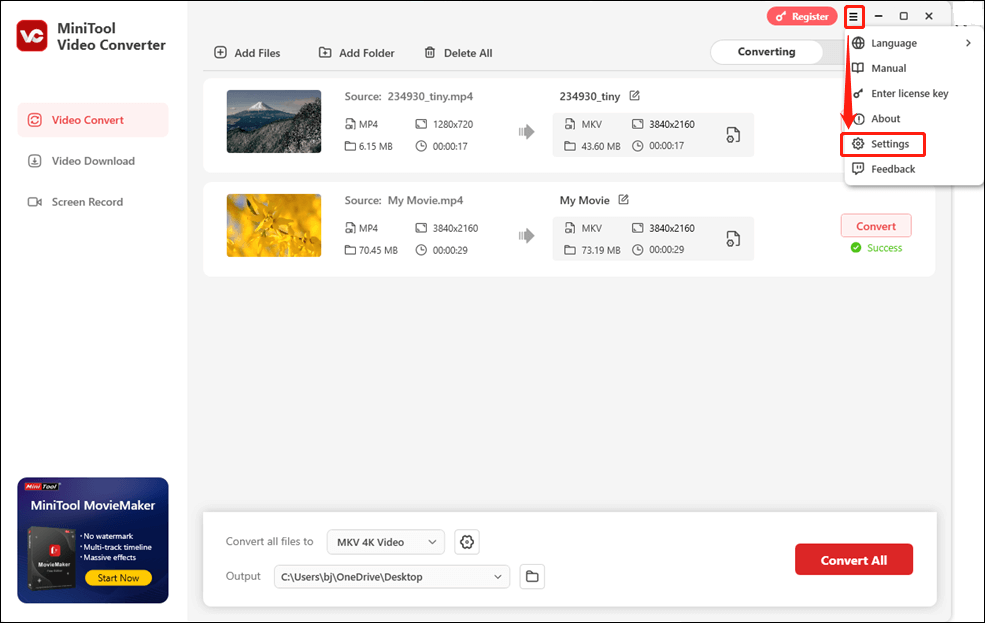Image resolution: width=985 pixels, height=623 pixels.
Task: Click the Convert All button
Action: tap(854, 560)
